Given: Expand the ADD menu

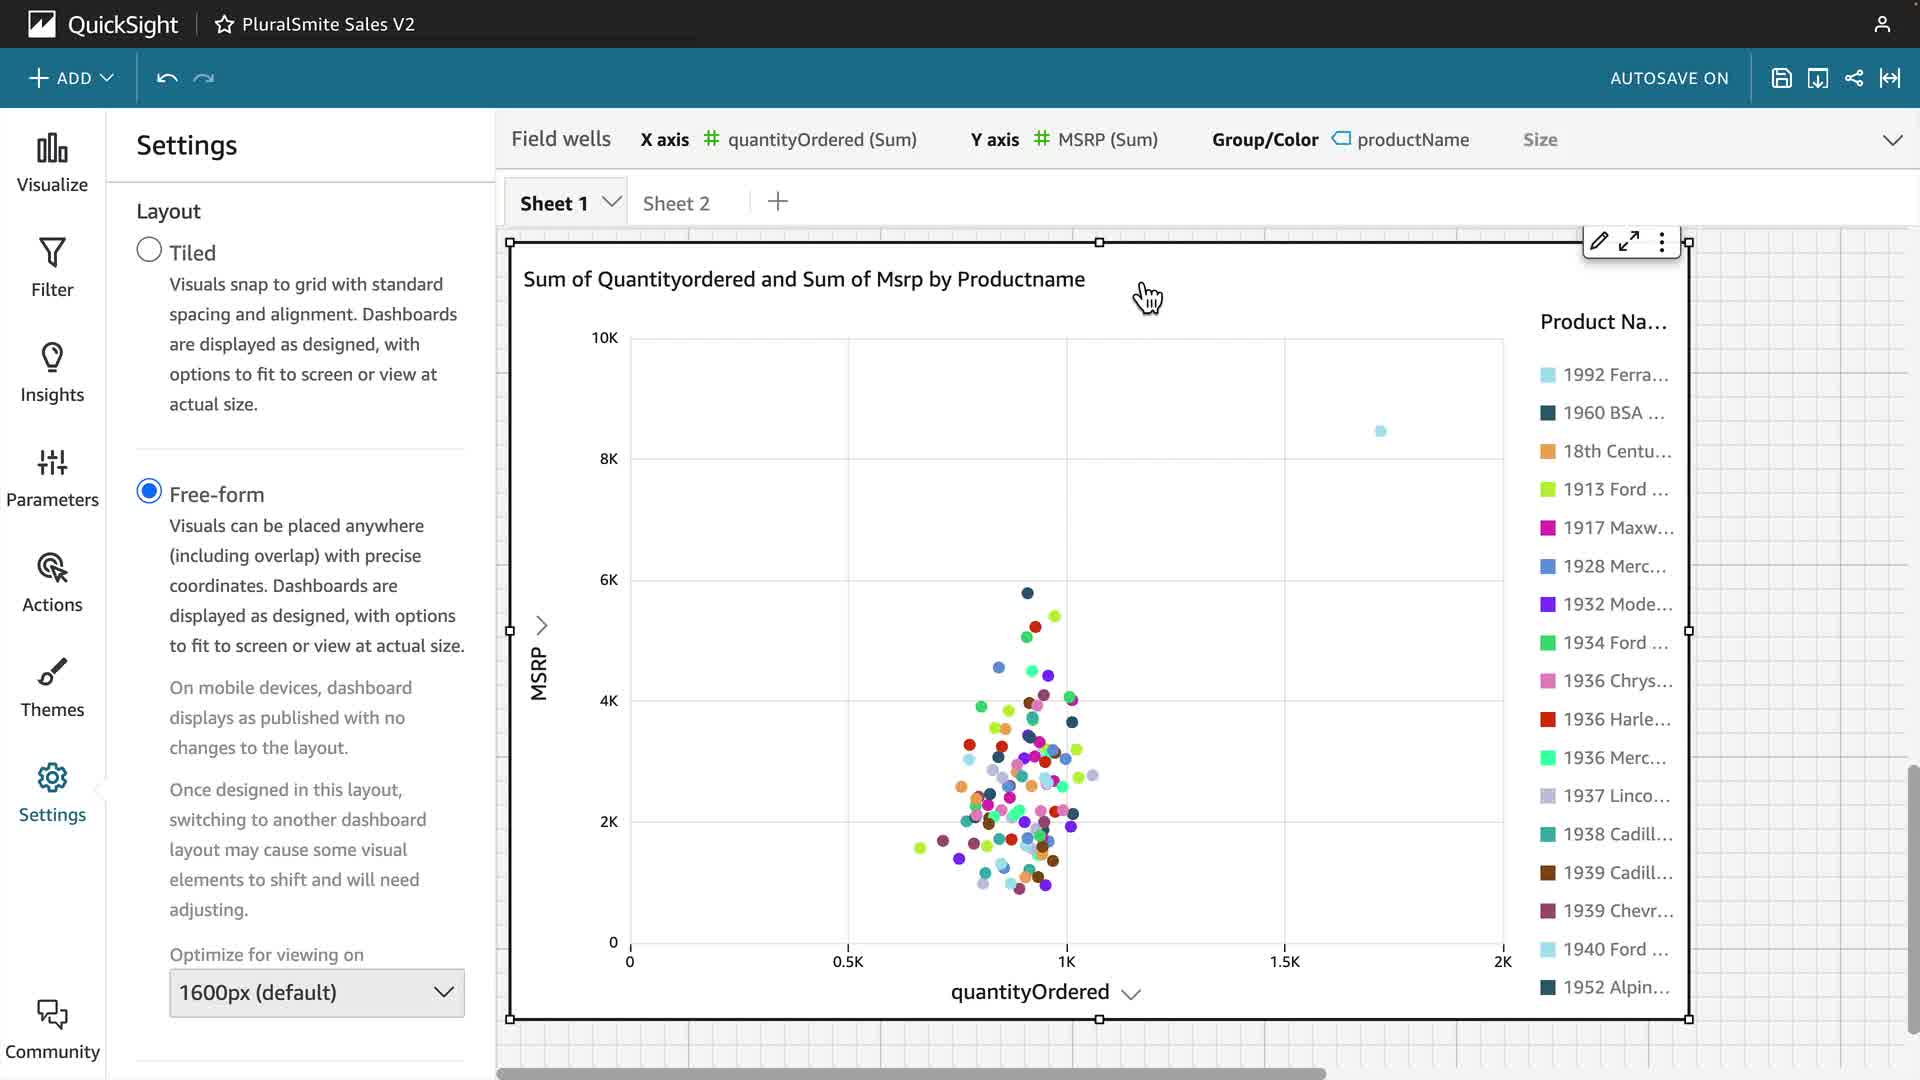Looking at the screenshot, I should point(71,78).
